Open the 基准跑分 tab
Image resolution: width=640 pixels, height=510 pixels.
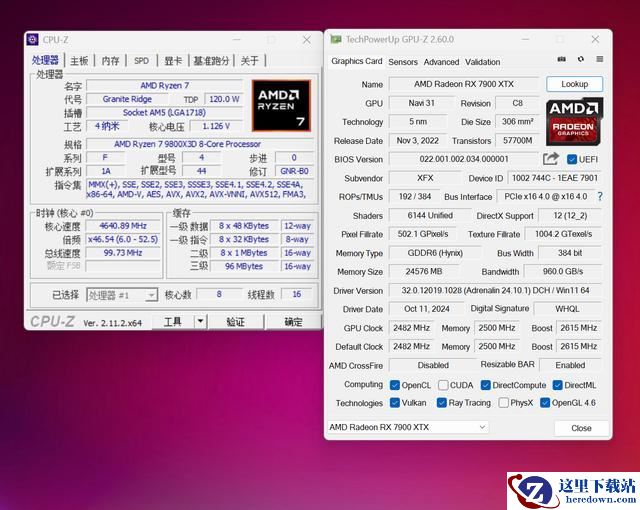(211, 61)
